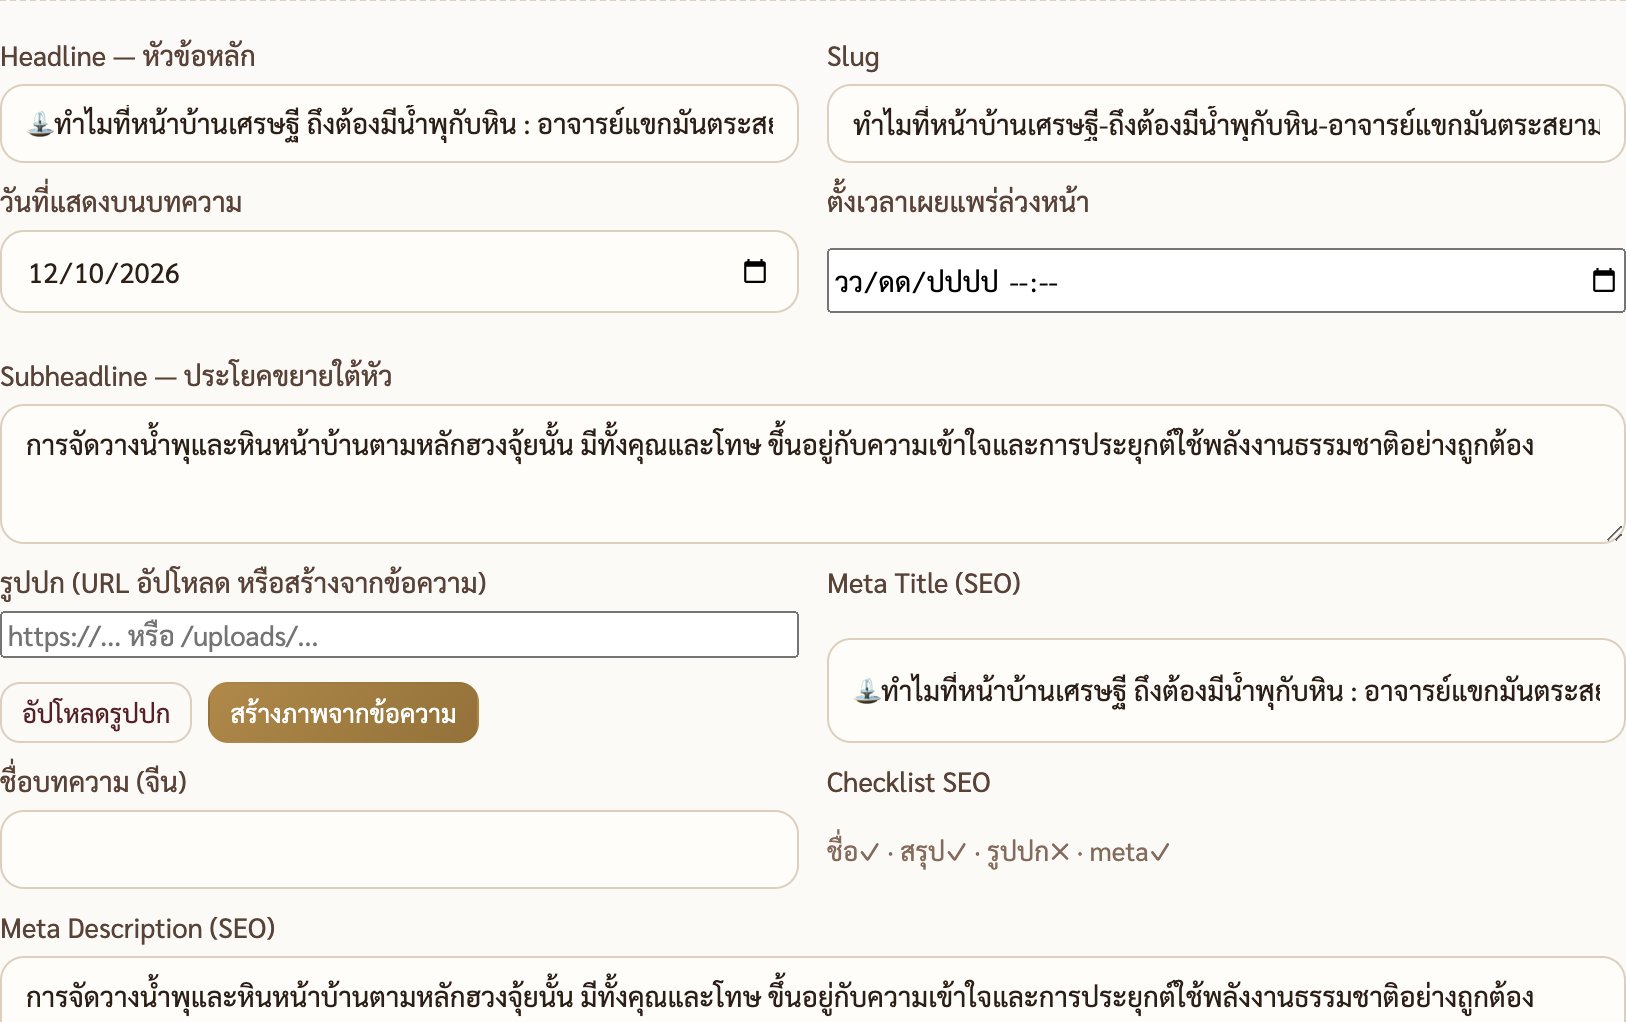Click the Headline input field
Viewport: 1626px width, 1022px height.
pos(399,124)
